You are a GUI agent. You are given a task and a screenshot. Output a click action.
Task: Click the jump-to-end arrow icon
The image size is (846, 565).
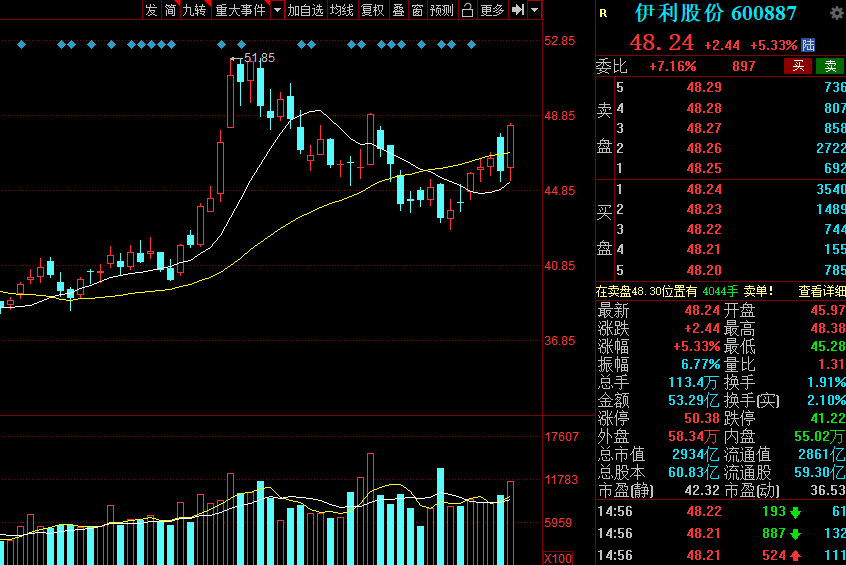(x=518, y=10)
